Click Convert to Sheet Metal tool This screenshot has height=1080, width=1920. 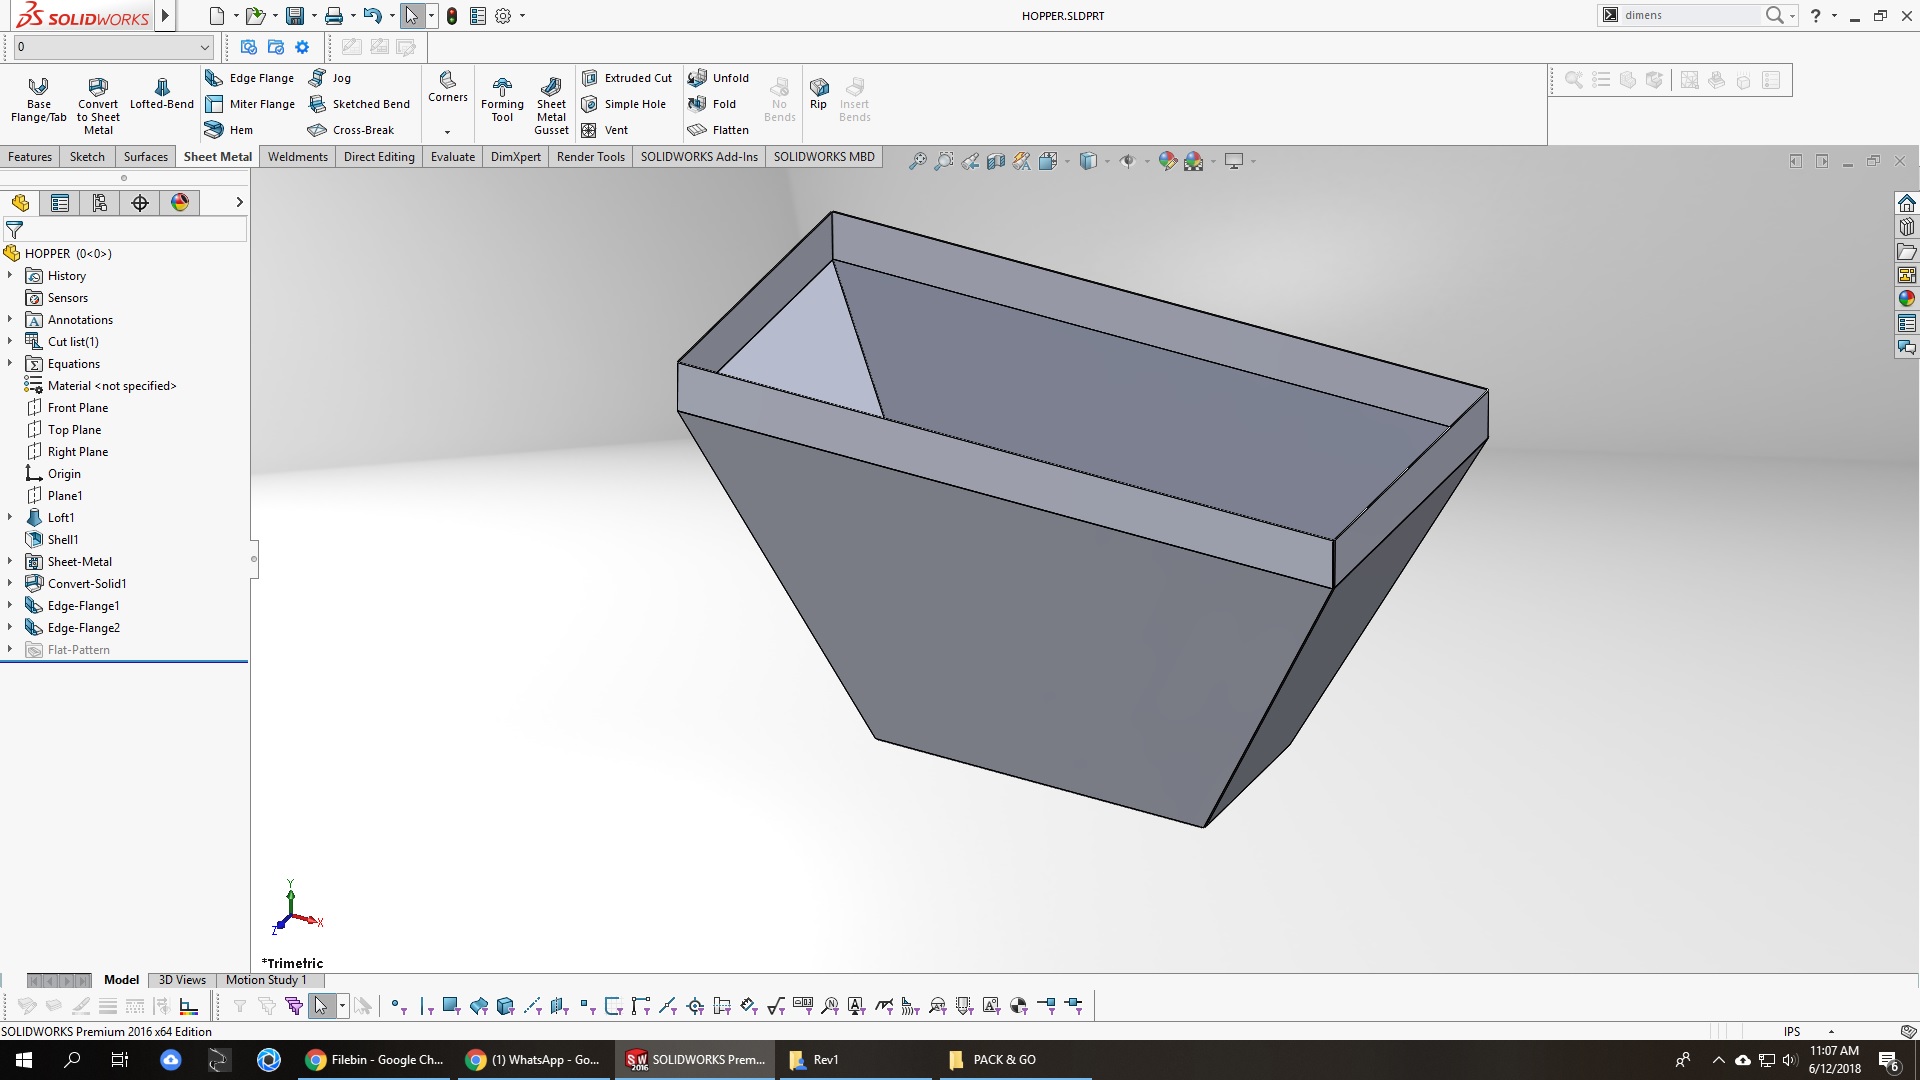[98, 105]
